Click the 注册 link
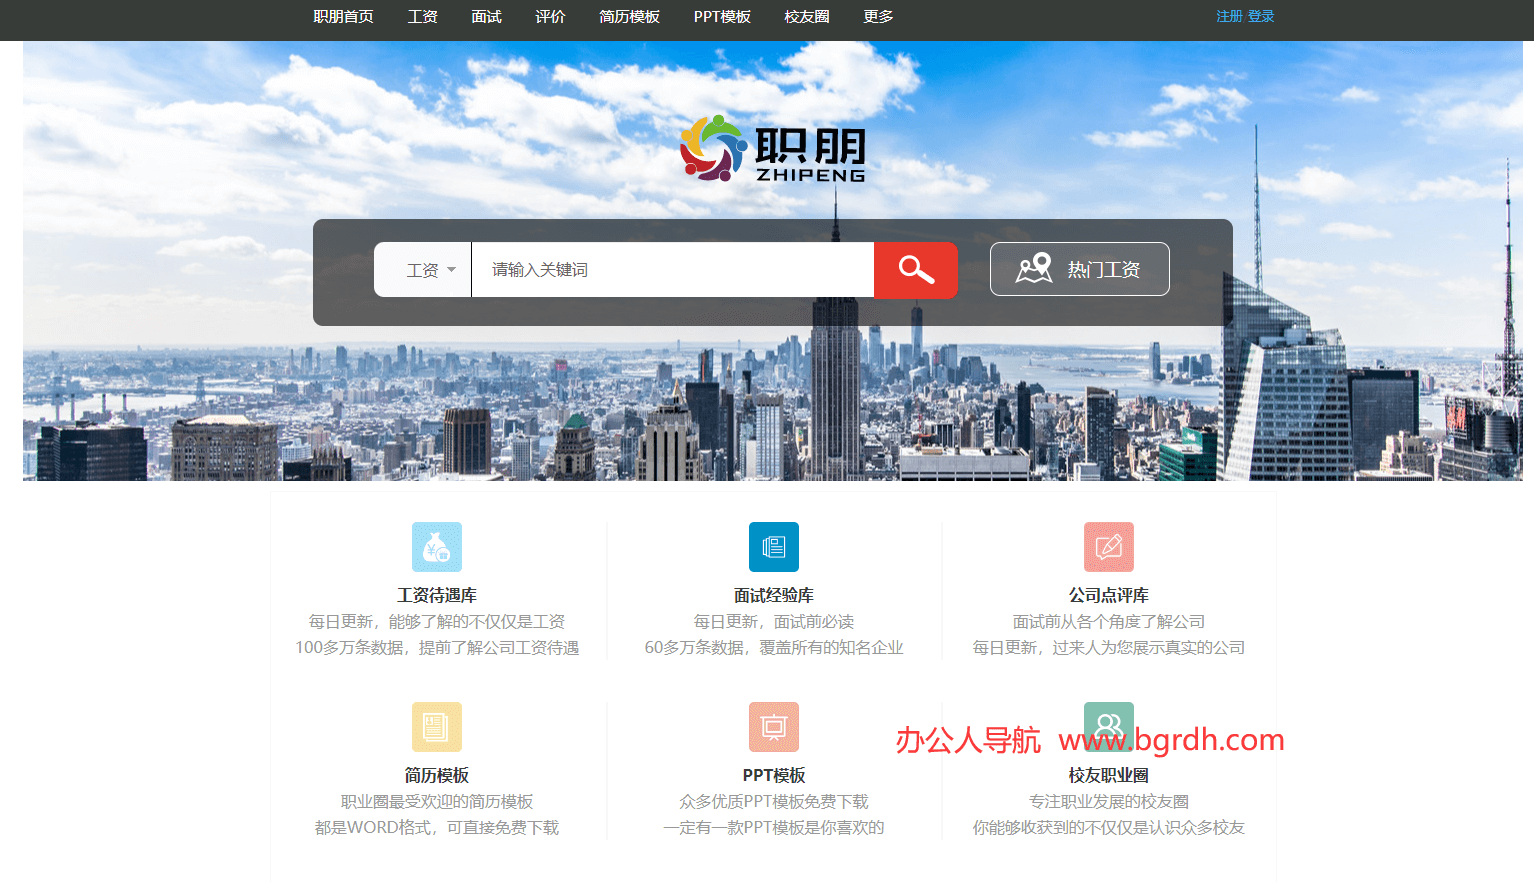Screen dimensions: 1534x882 coord(1229,17)
